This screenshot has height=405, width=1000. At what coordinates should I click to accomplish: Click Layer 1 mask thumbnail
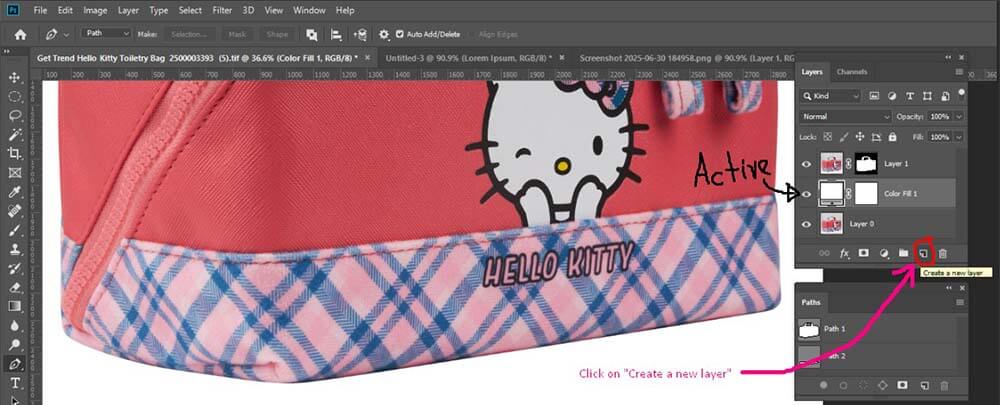[x=865, y=164]
